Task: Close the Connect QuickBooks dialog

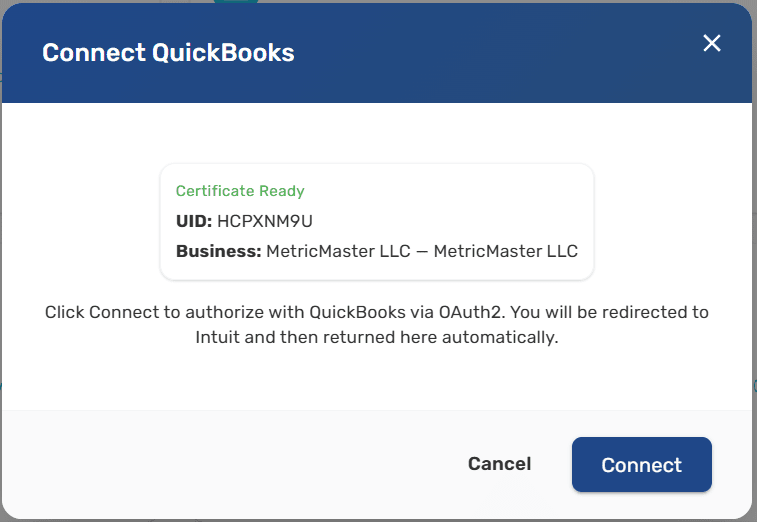Action: tap(712, 43)
